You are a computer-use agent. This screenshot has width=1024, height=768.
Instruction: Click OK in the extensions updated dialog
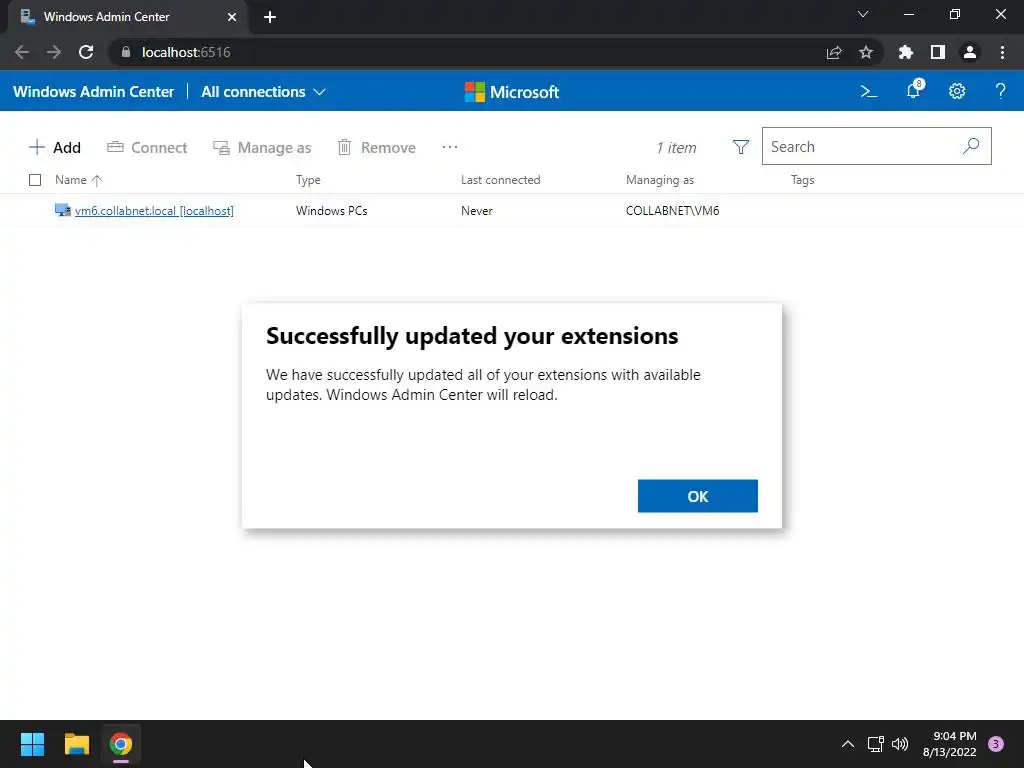pos(697,496)
